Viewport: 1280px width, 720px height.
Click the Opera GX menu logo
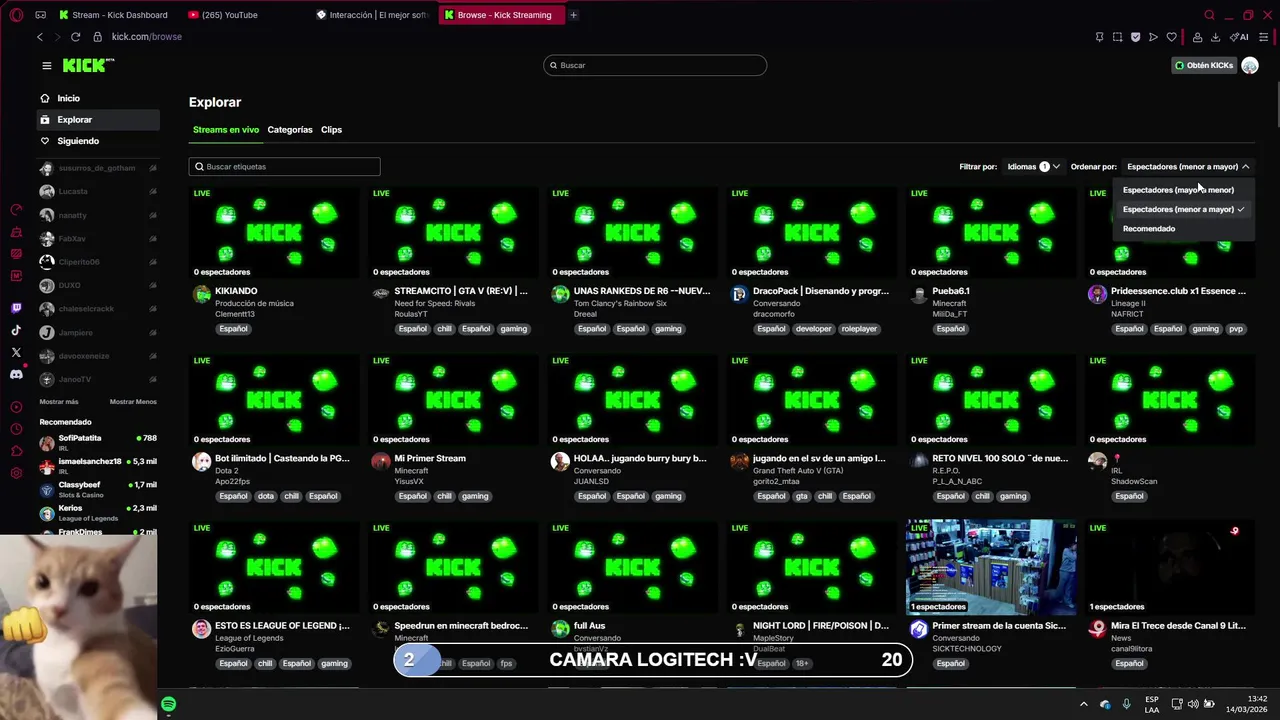coord(16,15)
